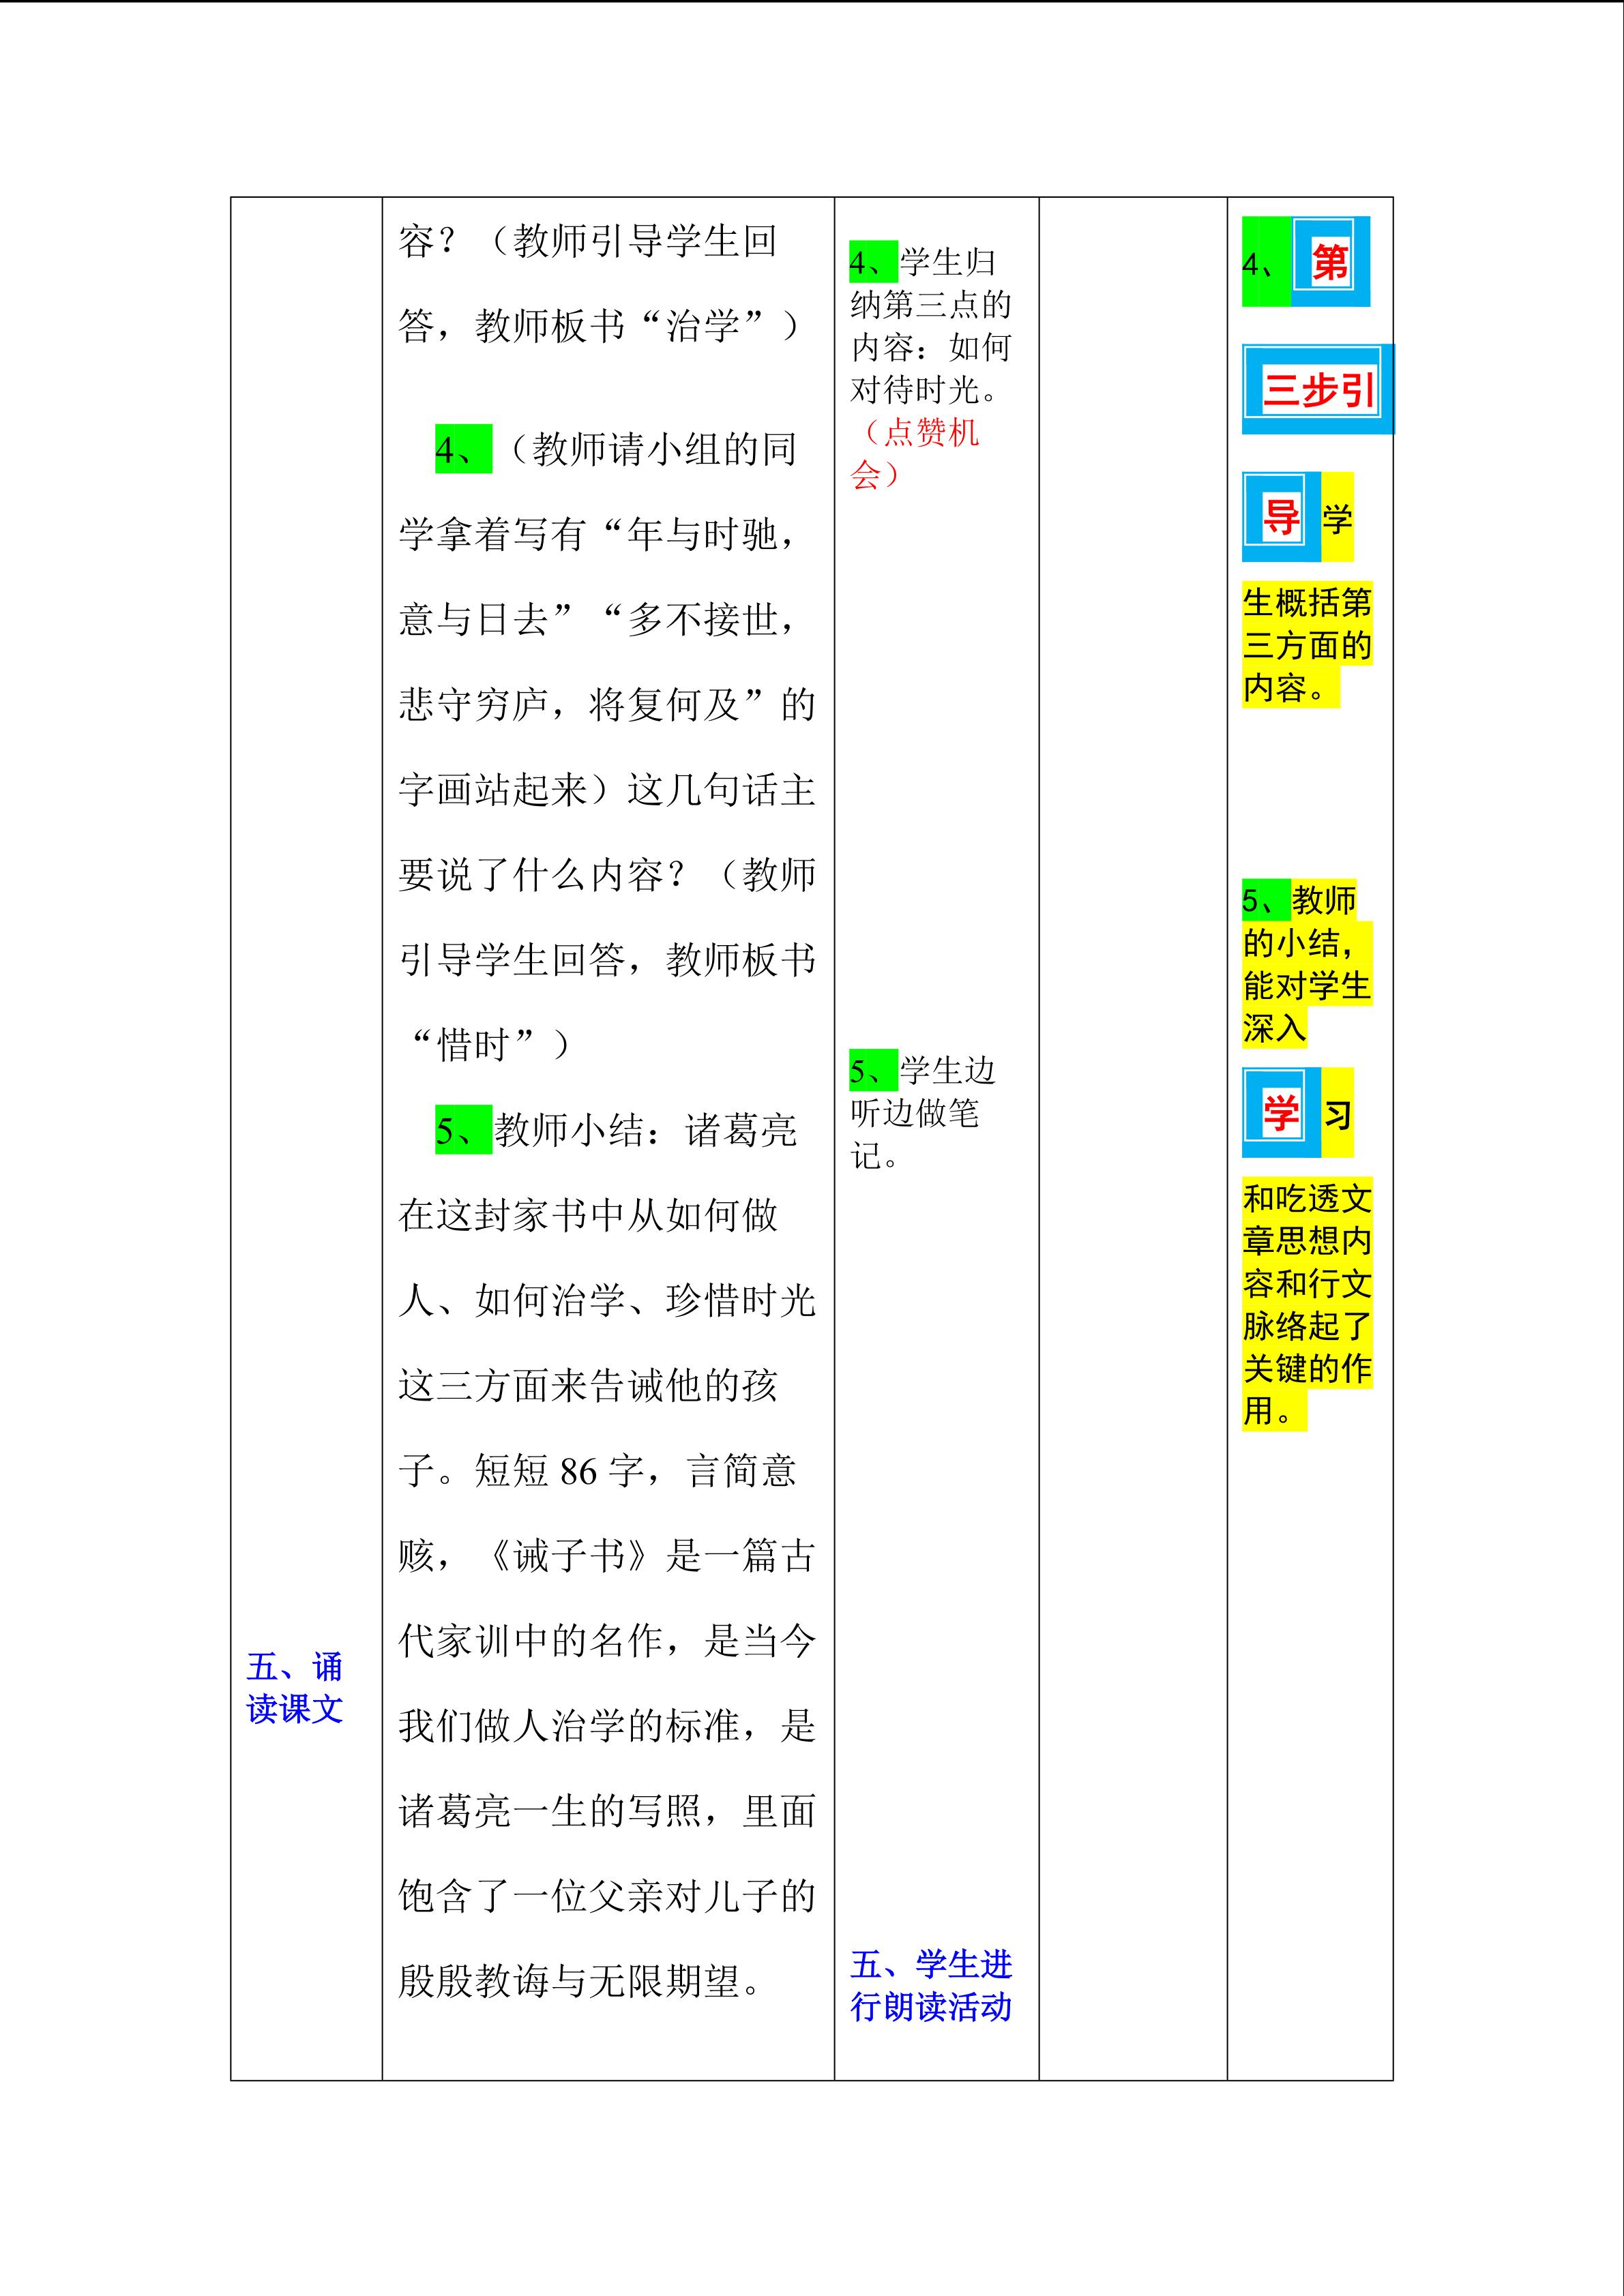Select the highlighted line "脉络起了"
This screenshot has width=1624, height=2296.
(x=1307, y=1325)
